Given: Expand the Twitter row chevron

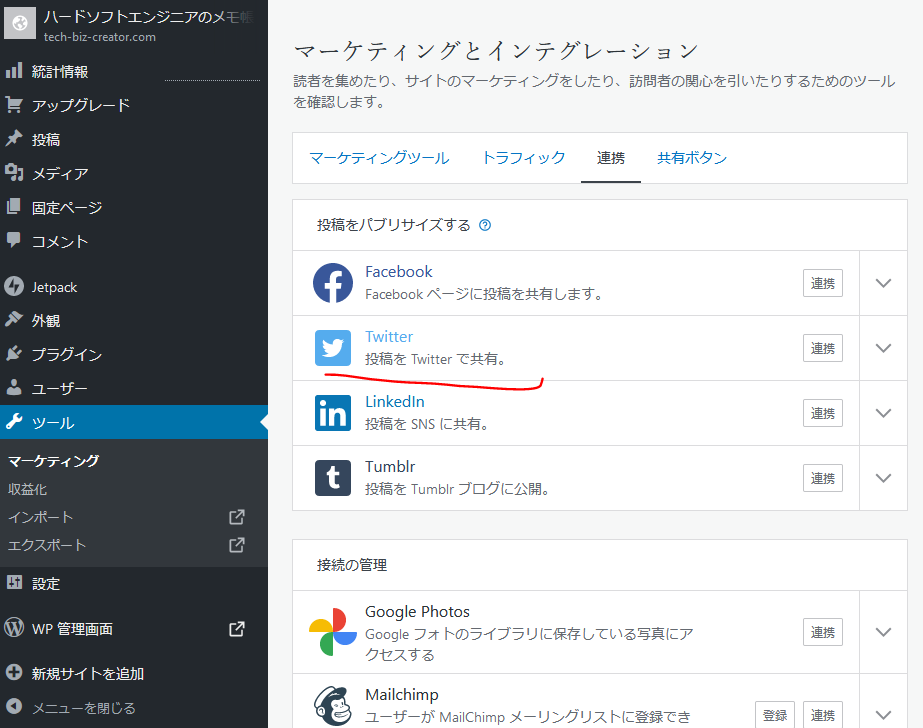Looking at the screenshot, I should 883,348.
